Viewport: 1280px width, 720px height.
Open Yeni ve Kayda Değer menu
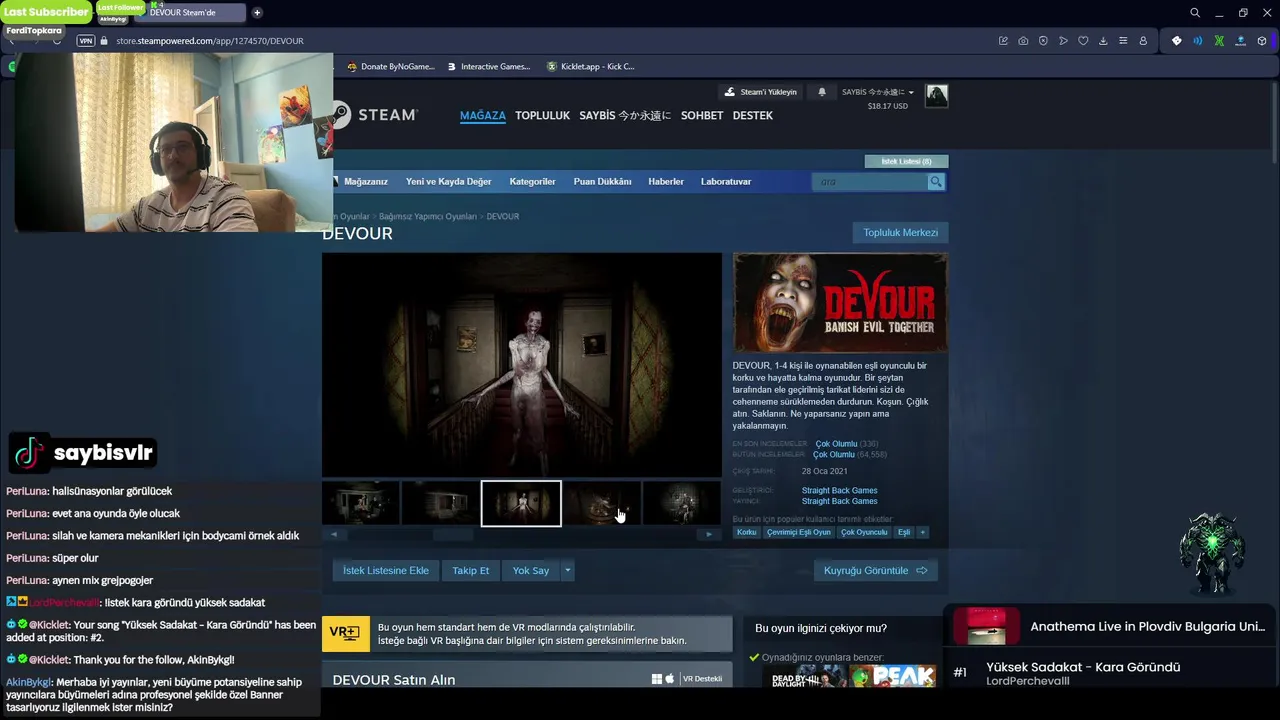coord(449,181)
